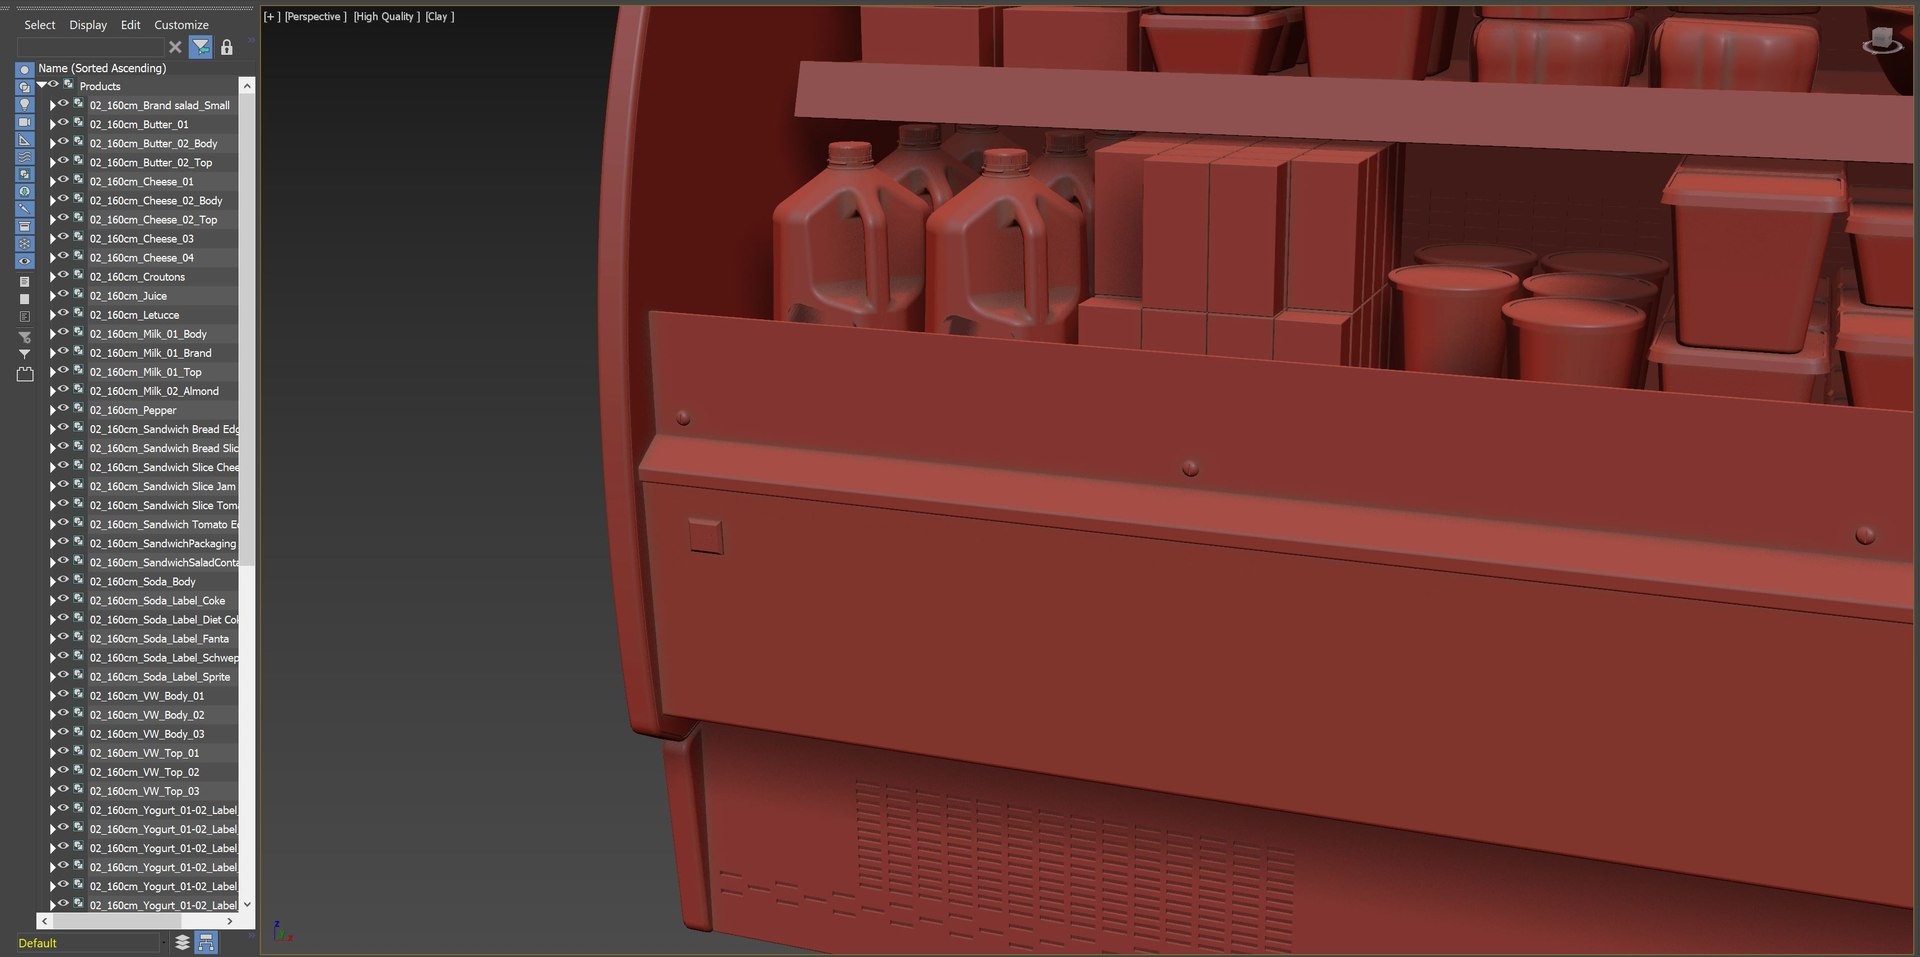Screen dimensions: 1920x957
Task: Expand 02_160cm_Soda_Label_Fanta node
Action: (52, 639)
